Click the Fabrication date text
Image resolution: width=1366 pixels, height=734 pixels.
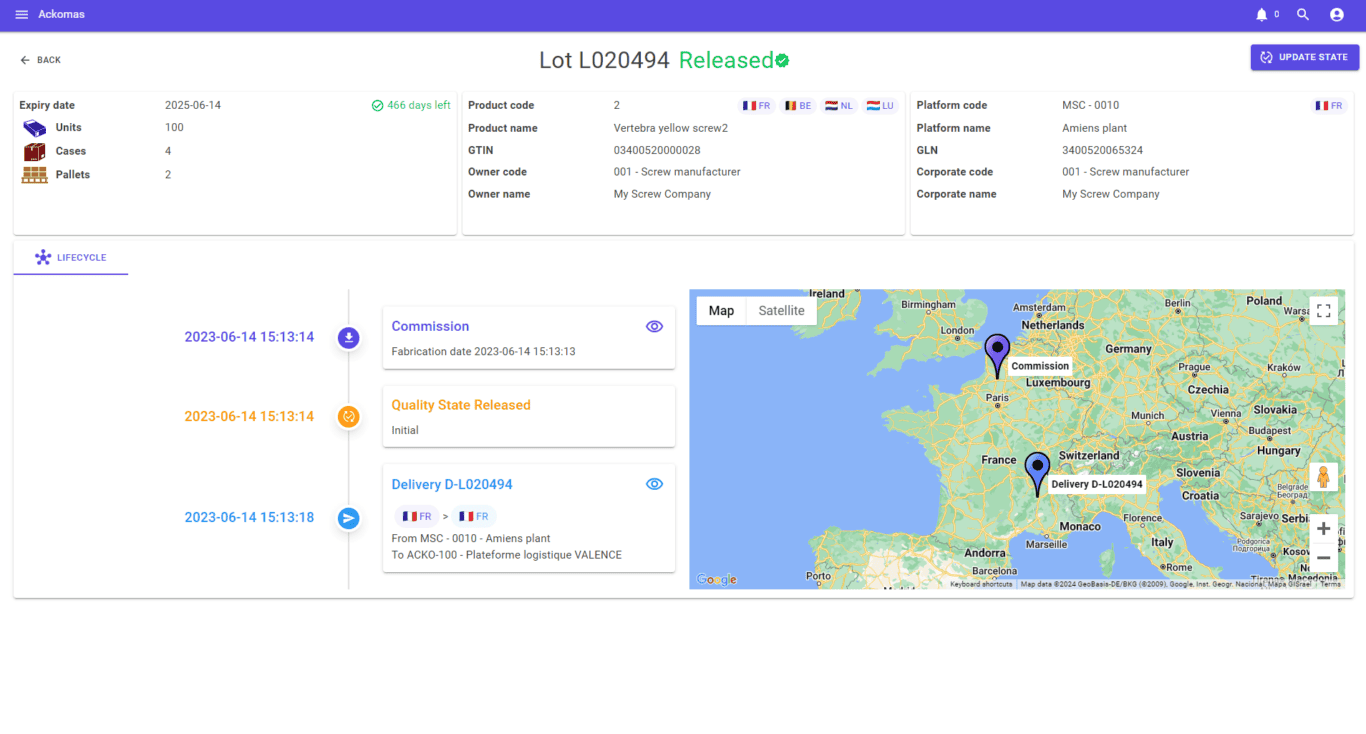point(483,352)
